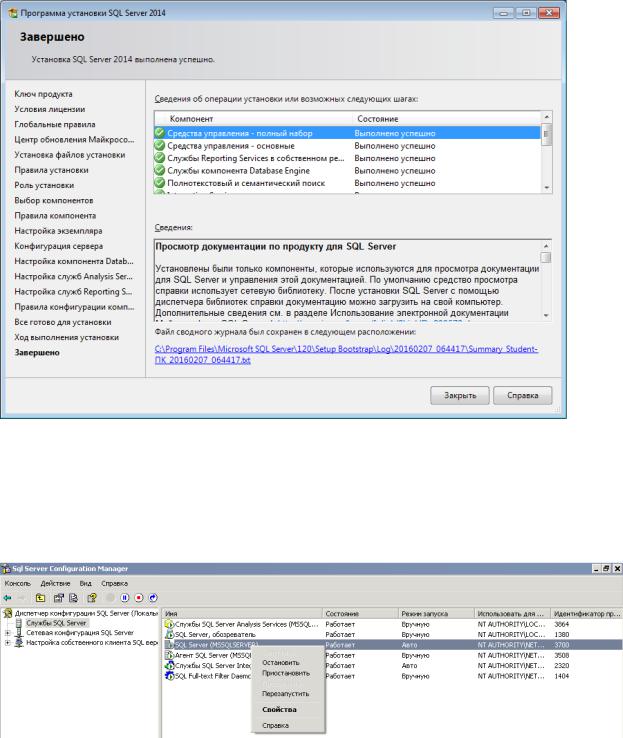Click the Restart service toolbar icon
Image resolution: width=623 pixels, height=738 pixels.
pos(153,598)
